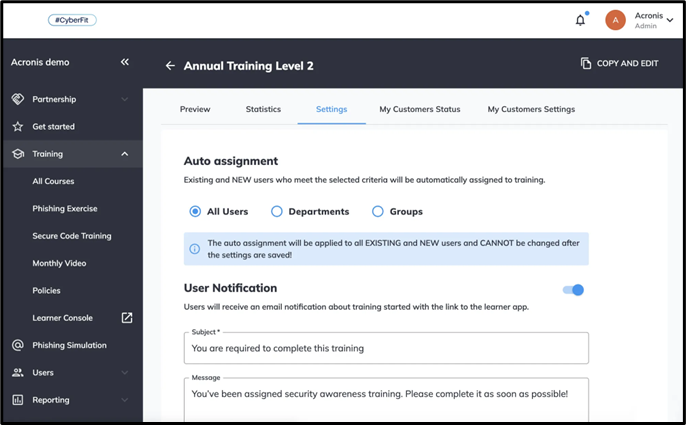Expand the Partnership menu chevron
Screen dimensions: 686x425
[125, 99]
